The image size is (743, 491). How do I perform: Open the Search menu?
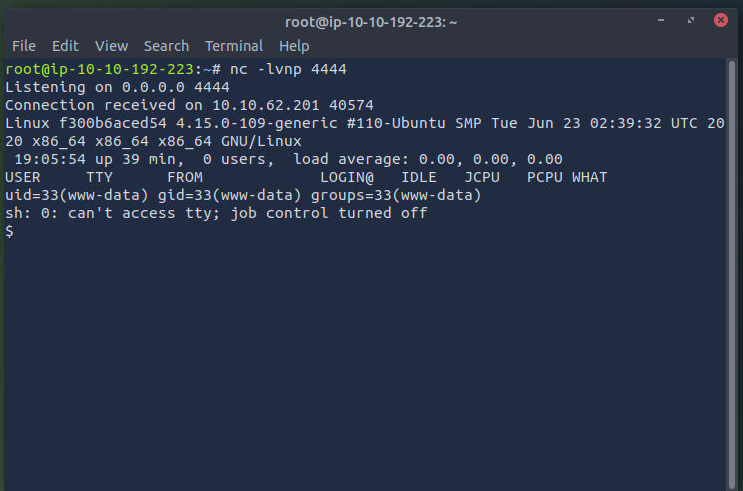pos(166,46)
